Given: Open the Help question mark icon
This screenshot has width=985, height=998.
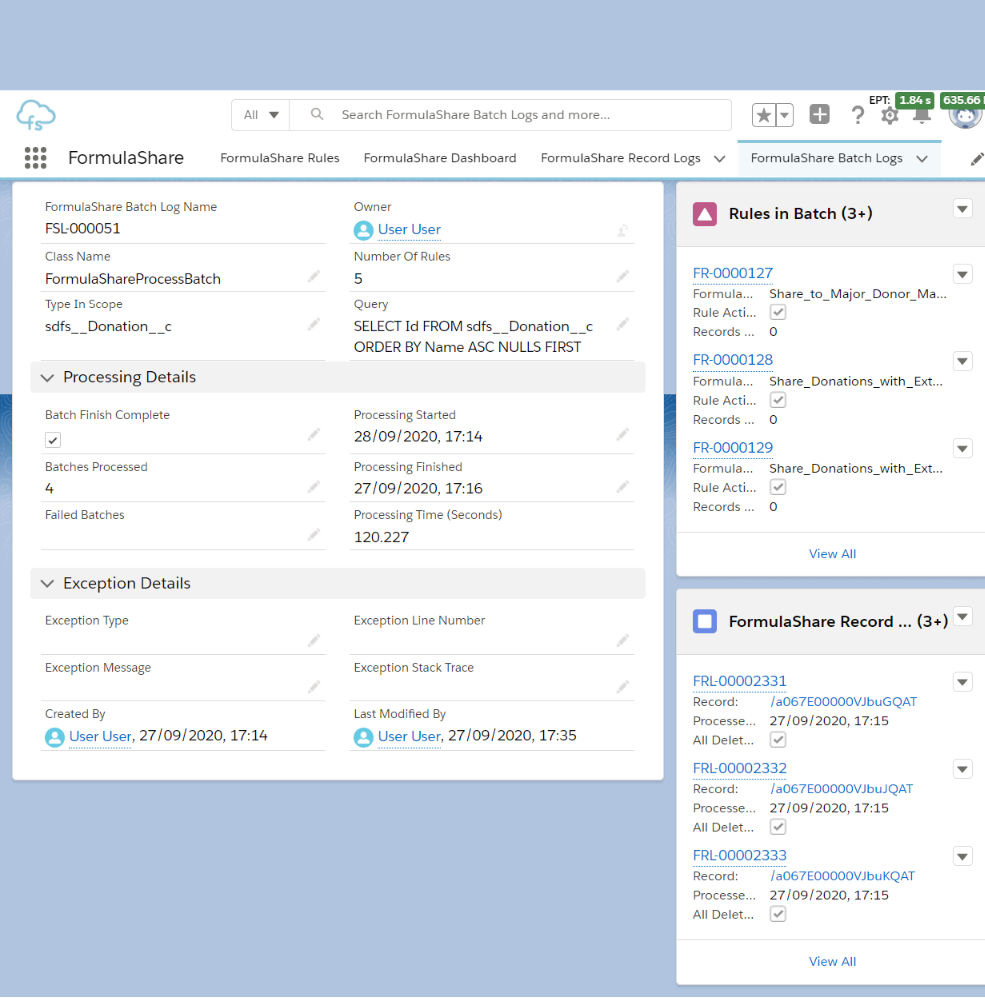Looking at the screenshot, I should tap(857, 115).
